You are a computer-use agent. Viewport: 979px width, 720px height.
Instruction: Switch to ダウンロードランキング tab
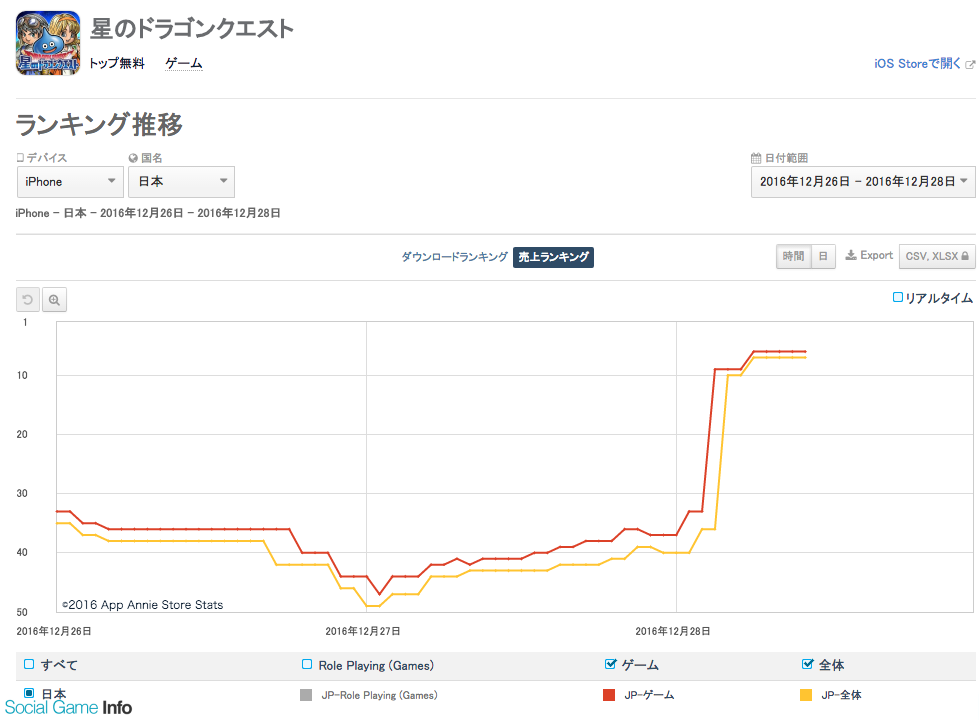[x=455, y=257]
